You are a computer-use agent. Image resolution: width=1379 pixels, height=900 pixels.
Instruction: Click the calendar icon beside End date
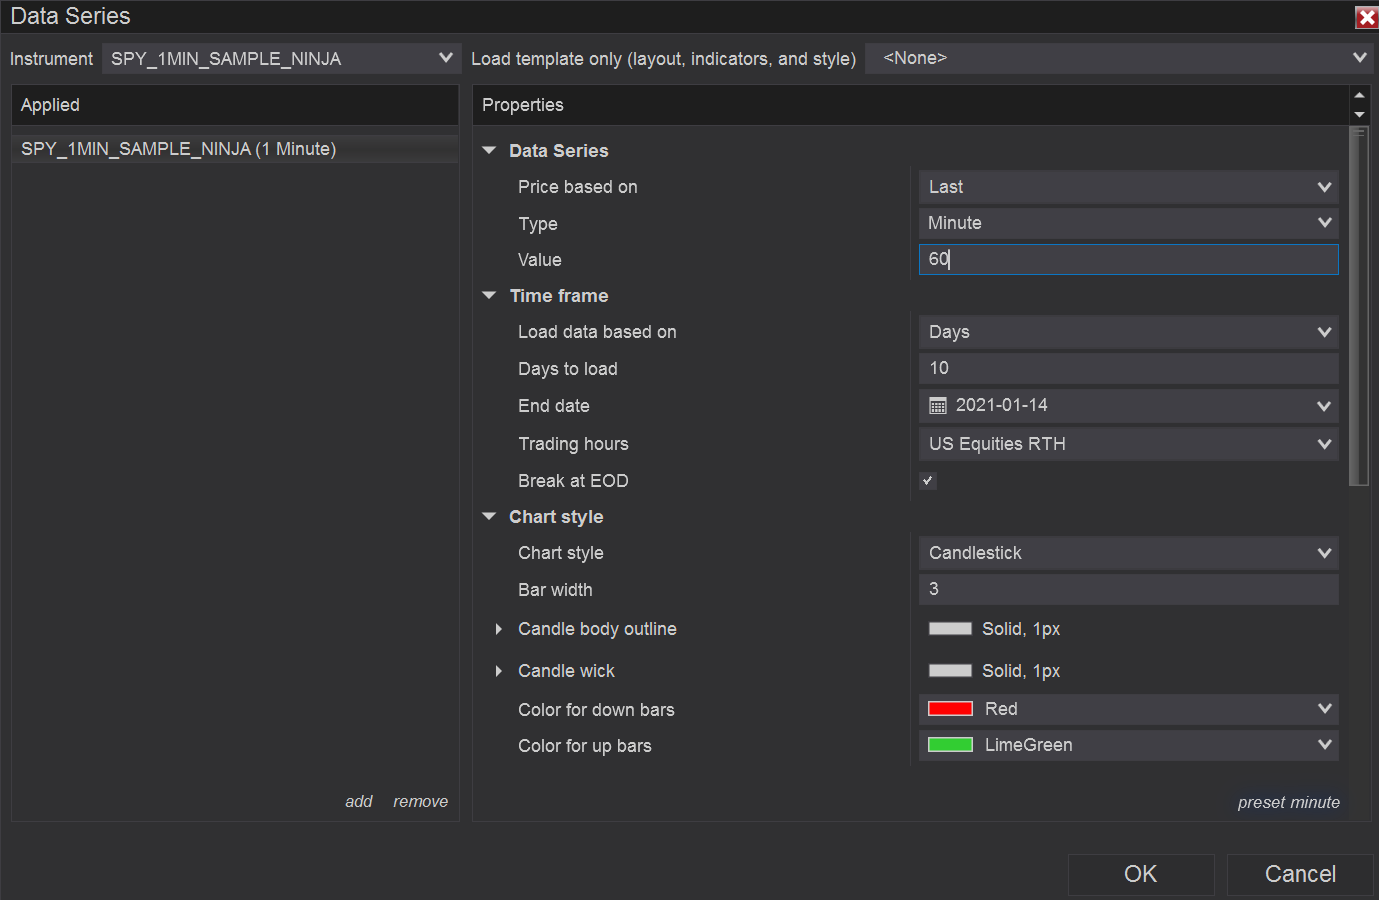pyautogui.click(x=938, y=406)
